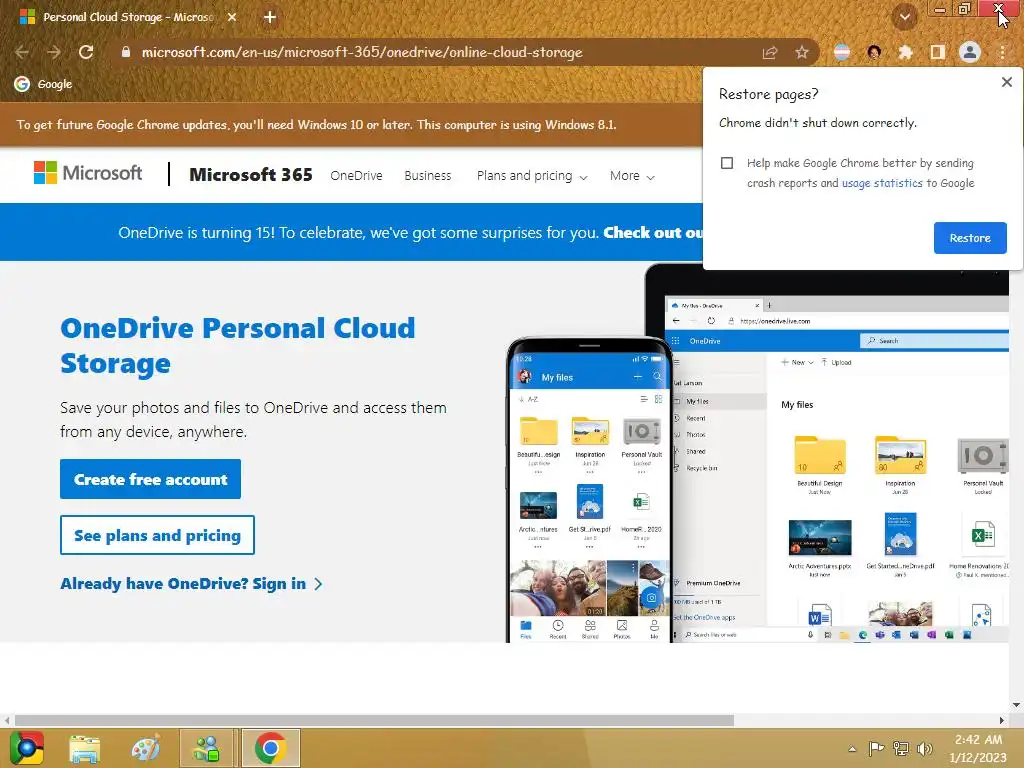Reload the page with the refresh icon
Viewport: 1024px width, 768px height.
[x=86, y=52]
